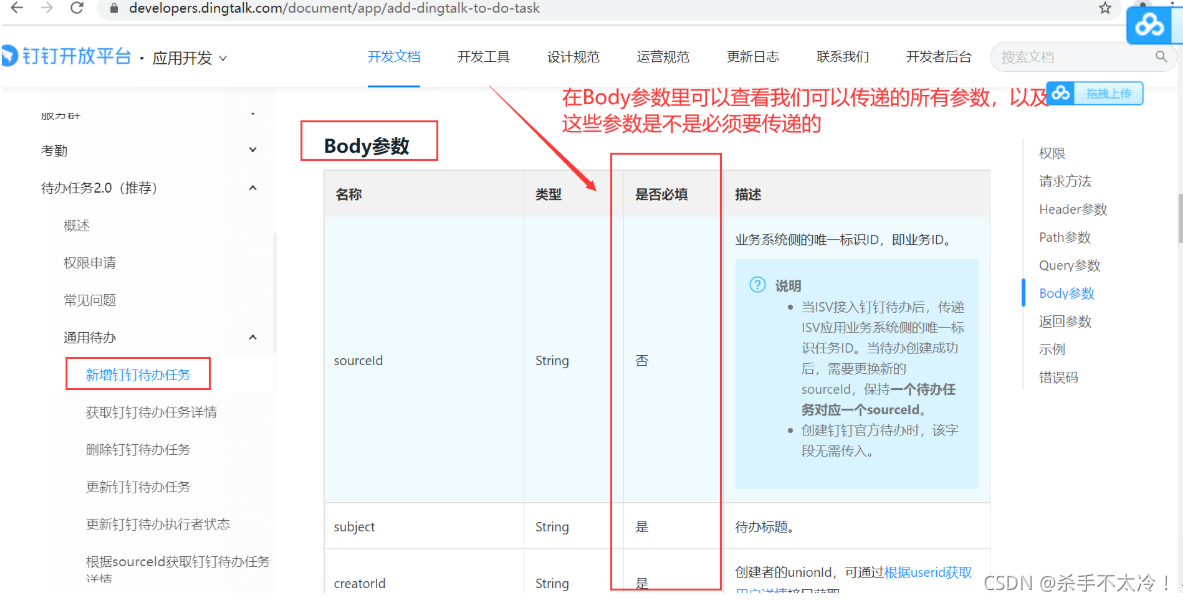1183x601 pixels.
Task: Click the DingTalk open platform logo
Action: (66, 57)
